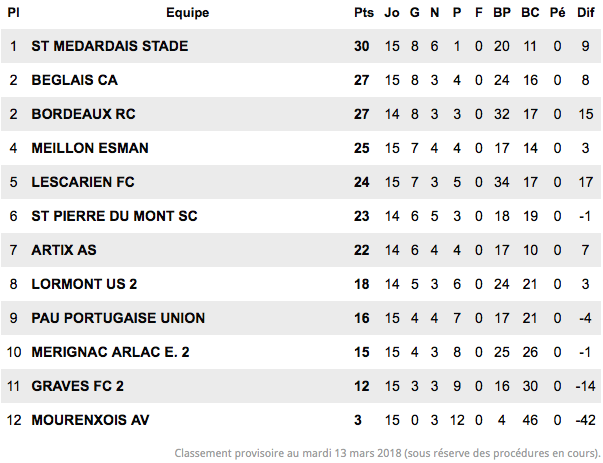Click MERIGNAC ARLAC E. 2 team
The image size is (603, 463).
point(110,352)
